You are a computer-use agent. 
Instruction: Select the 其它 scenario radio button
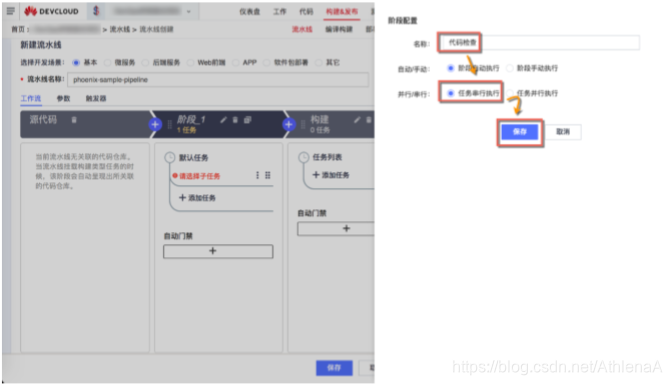coord(318,63)
